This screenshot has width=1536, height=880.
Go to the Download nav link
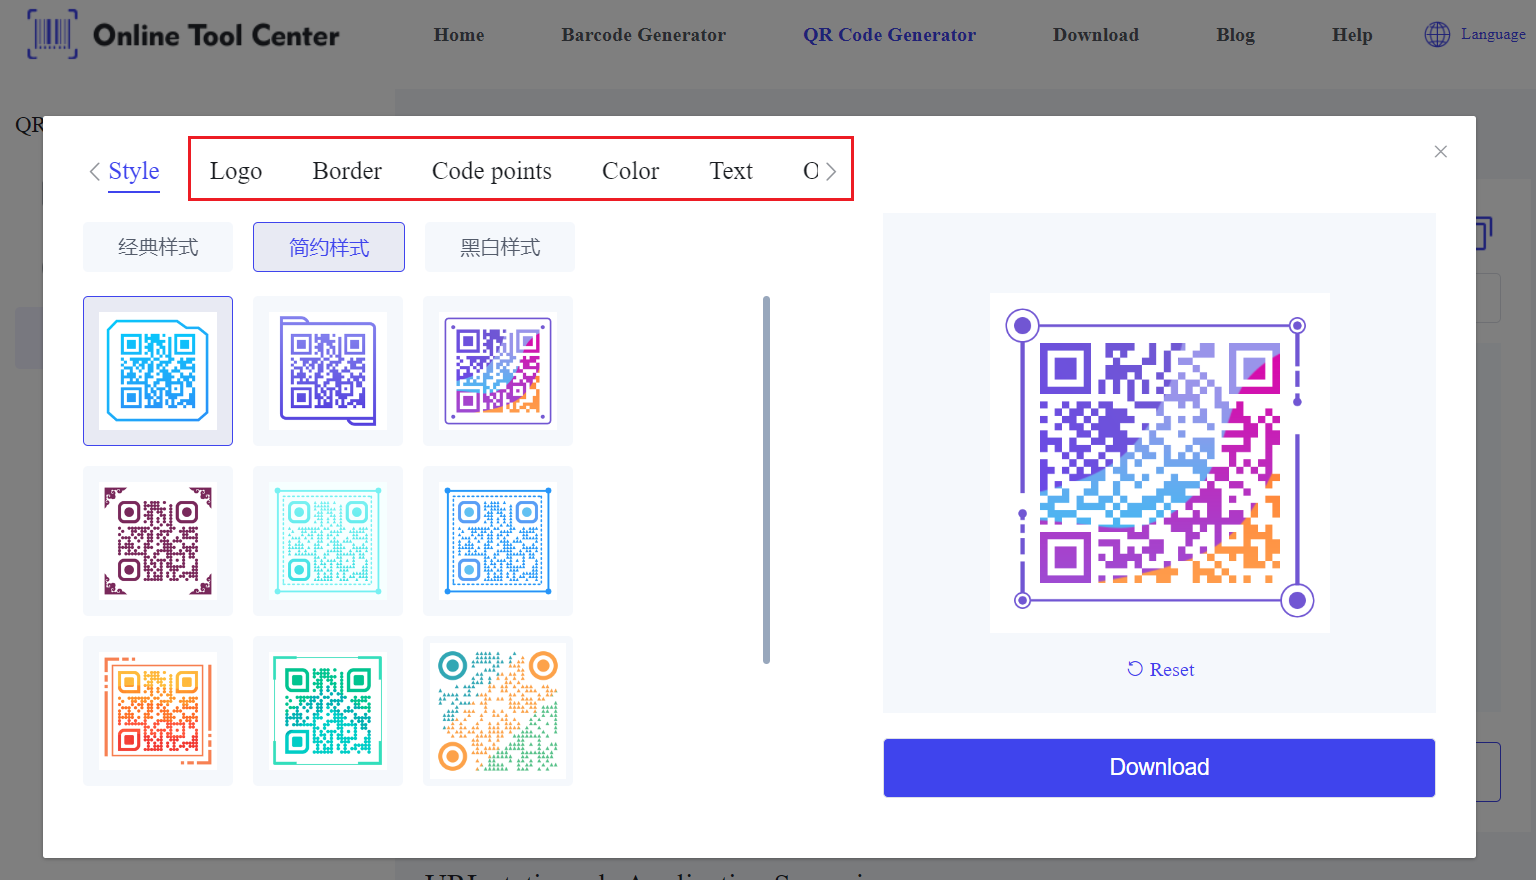pos(1096,35)
